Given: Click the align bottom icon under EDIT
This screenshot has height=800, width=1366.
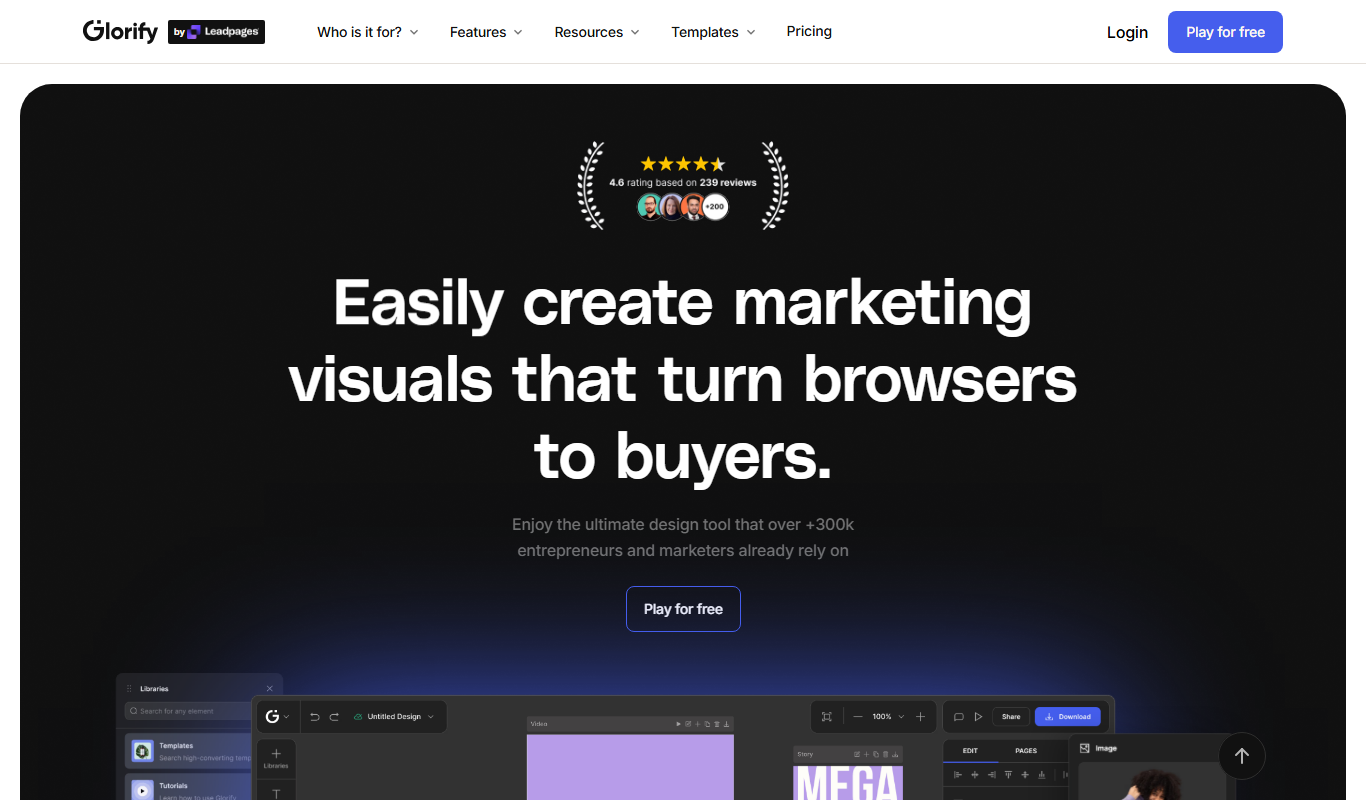Looking at the screenshot, I should tap(1042, 775).
